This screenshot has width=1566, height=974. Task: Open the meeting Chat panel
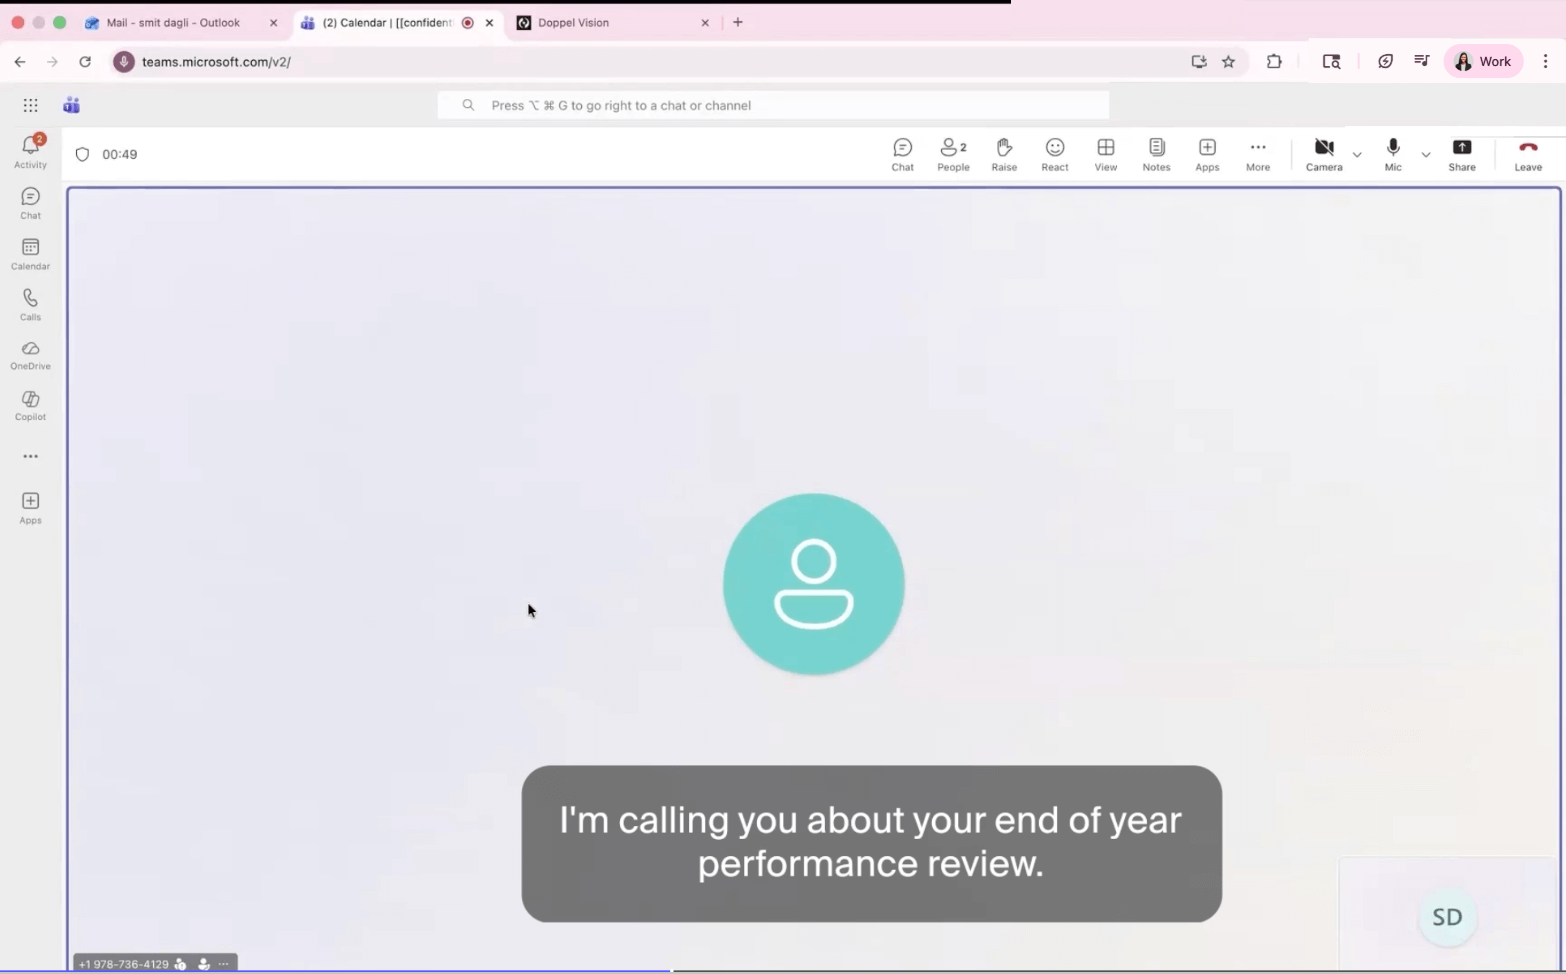tap(901, 154)
